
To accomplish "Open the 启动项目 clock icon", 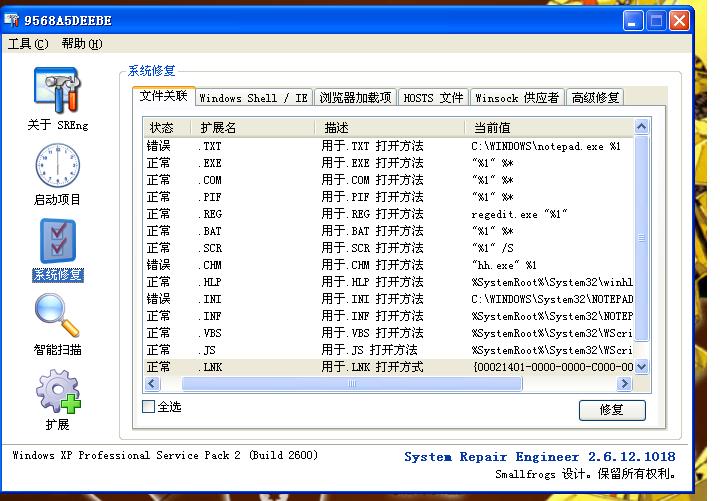I will [57, 165].
